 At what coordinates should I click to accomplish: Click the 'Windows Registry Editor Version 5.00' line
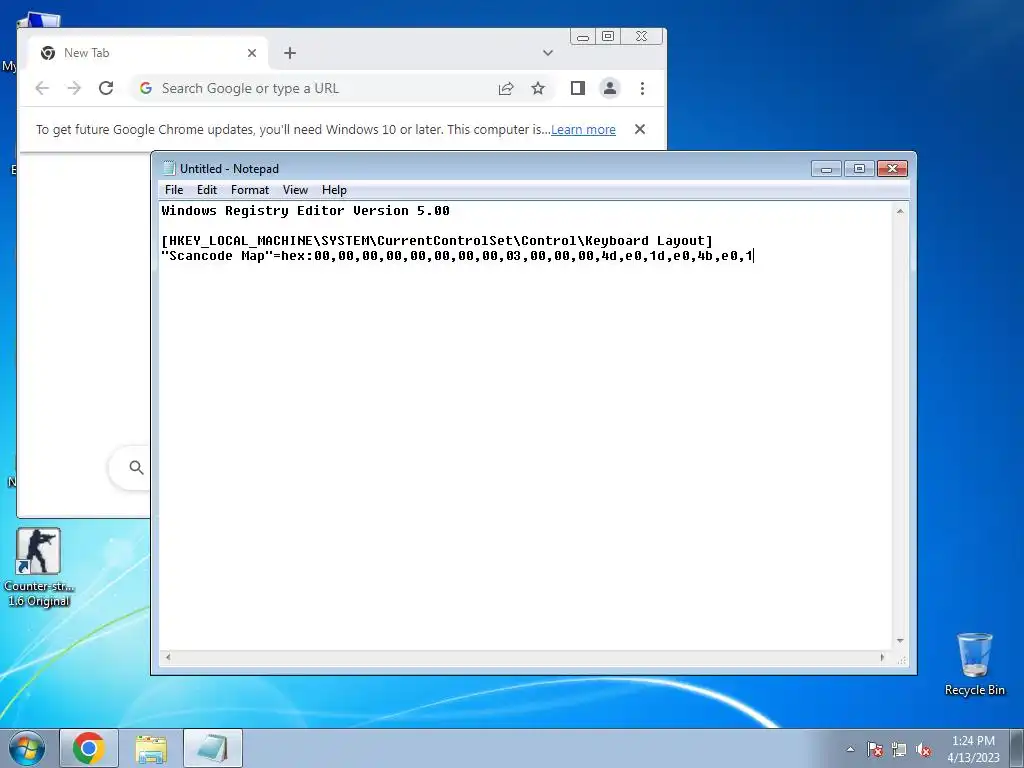(x=306, y=210)
